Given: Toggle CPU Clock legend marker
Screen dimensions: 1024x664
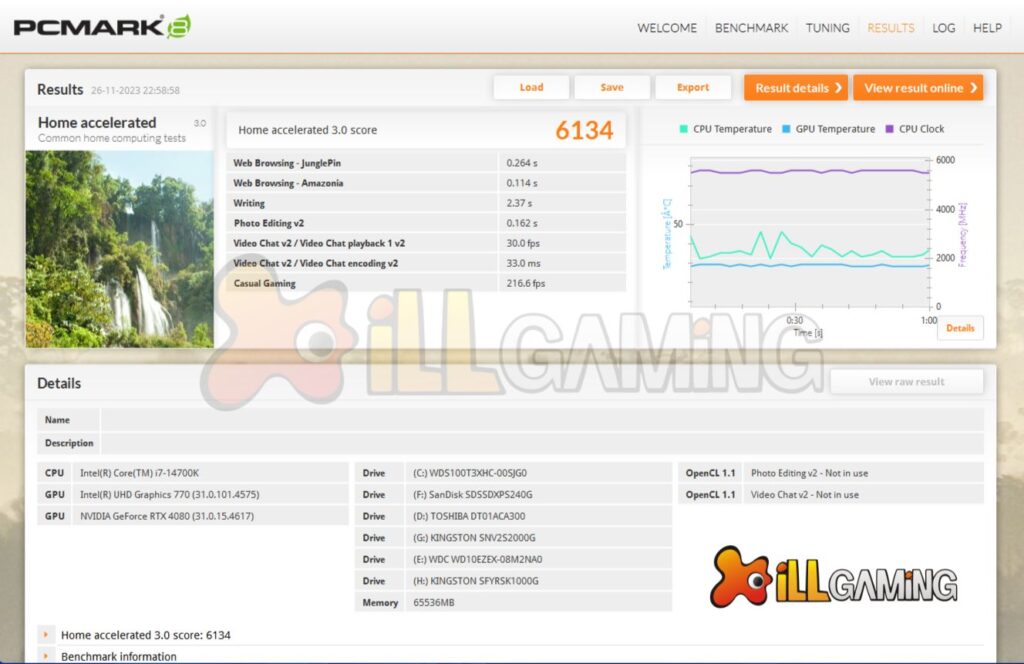Looking at the screenshot, I should pos(889,129).
